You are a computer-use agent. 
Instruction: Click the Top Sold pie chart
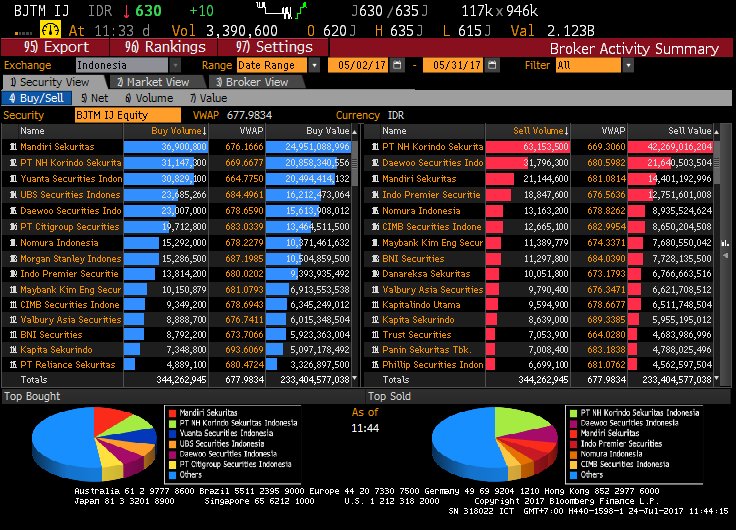coord(488,446)
